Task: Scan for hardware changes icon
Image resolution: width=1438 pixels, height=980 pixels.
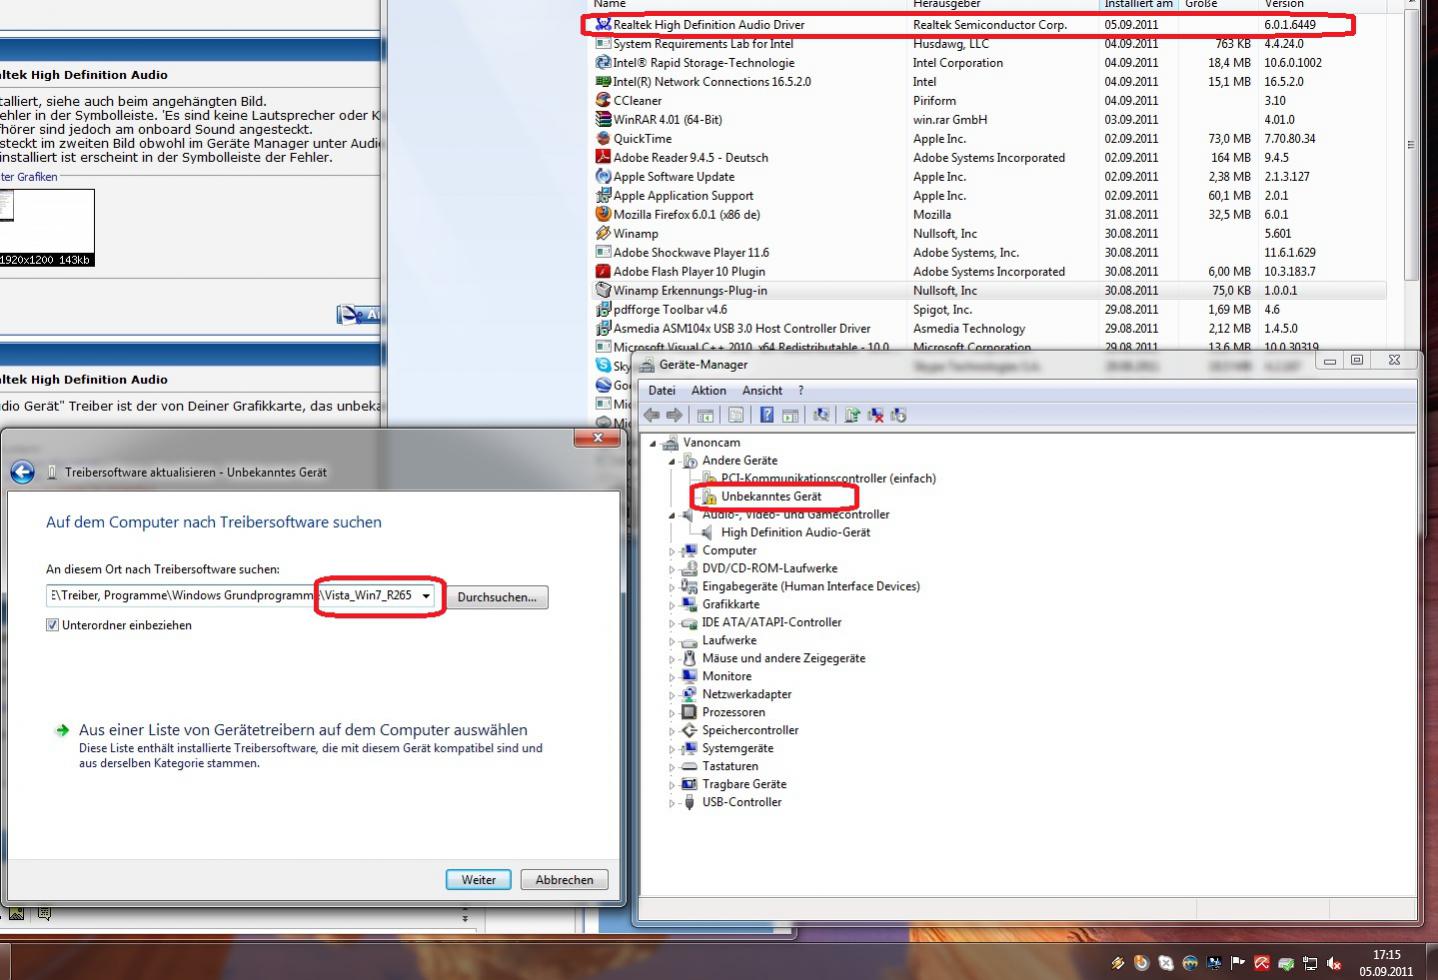Action: point(821,415)
